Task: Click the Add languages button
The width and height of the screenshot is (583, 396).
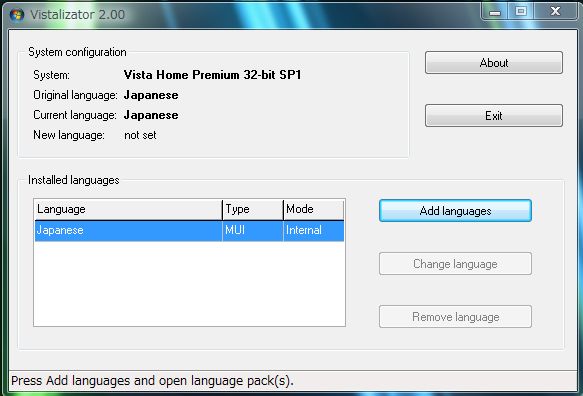Action: point(455,211)
